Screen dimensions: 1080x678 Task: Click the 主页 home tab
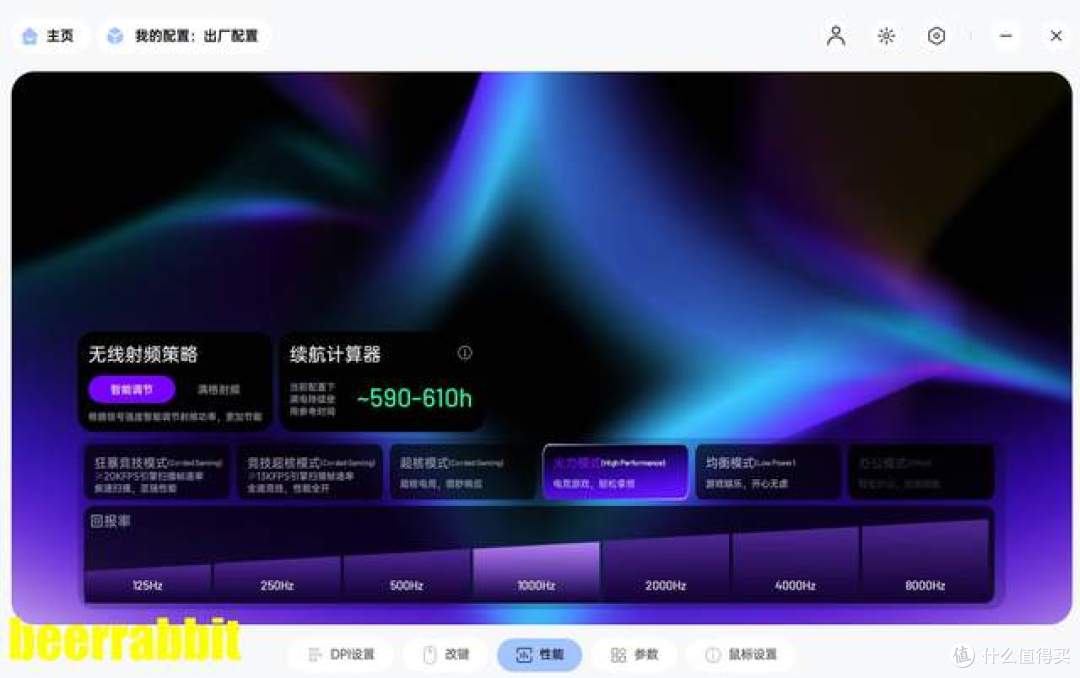(50, 36)
